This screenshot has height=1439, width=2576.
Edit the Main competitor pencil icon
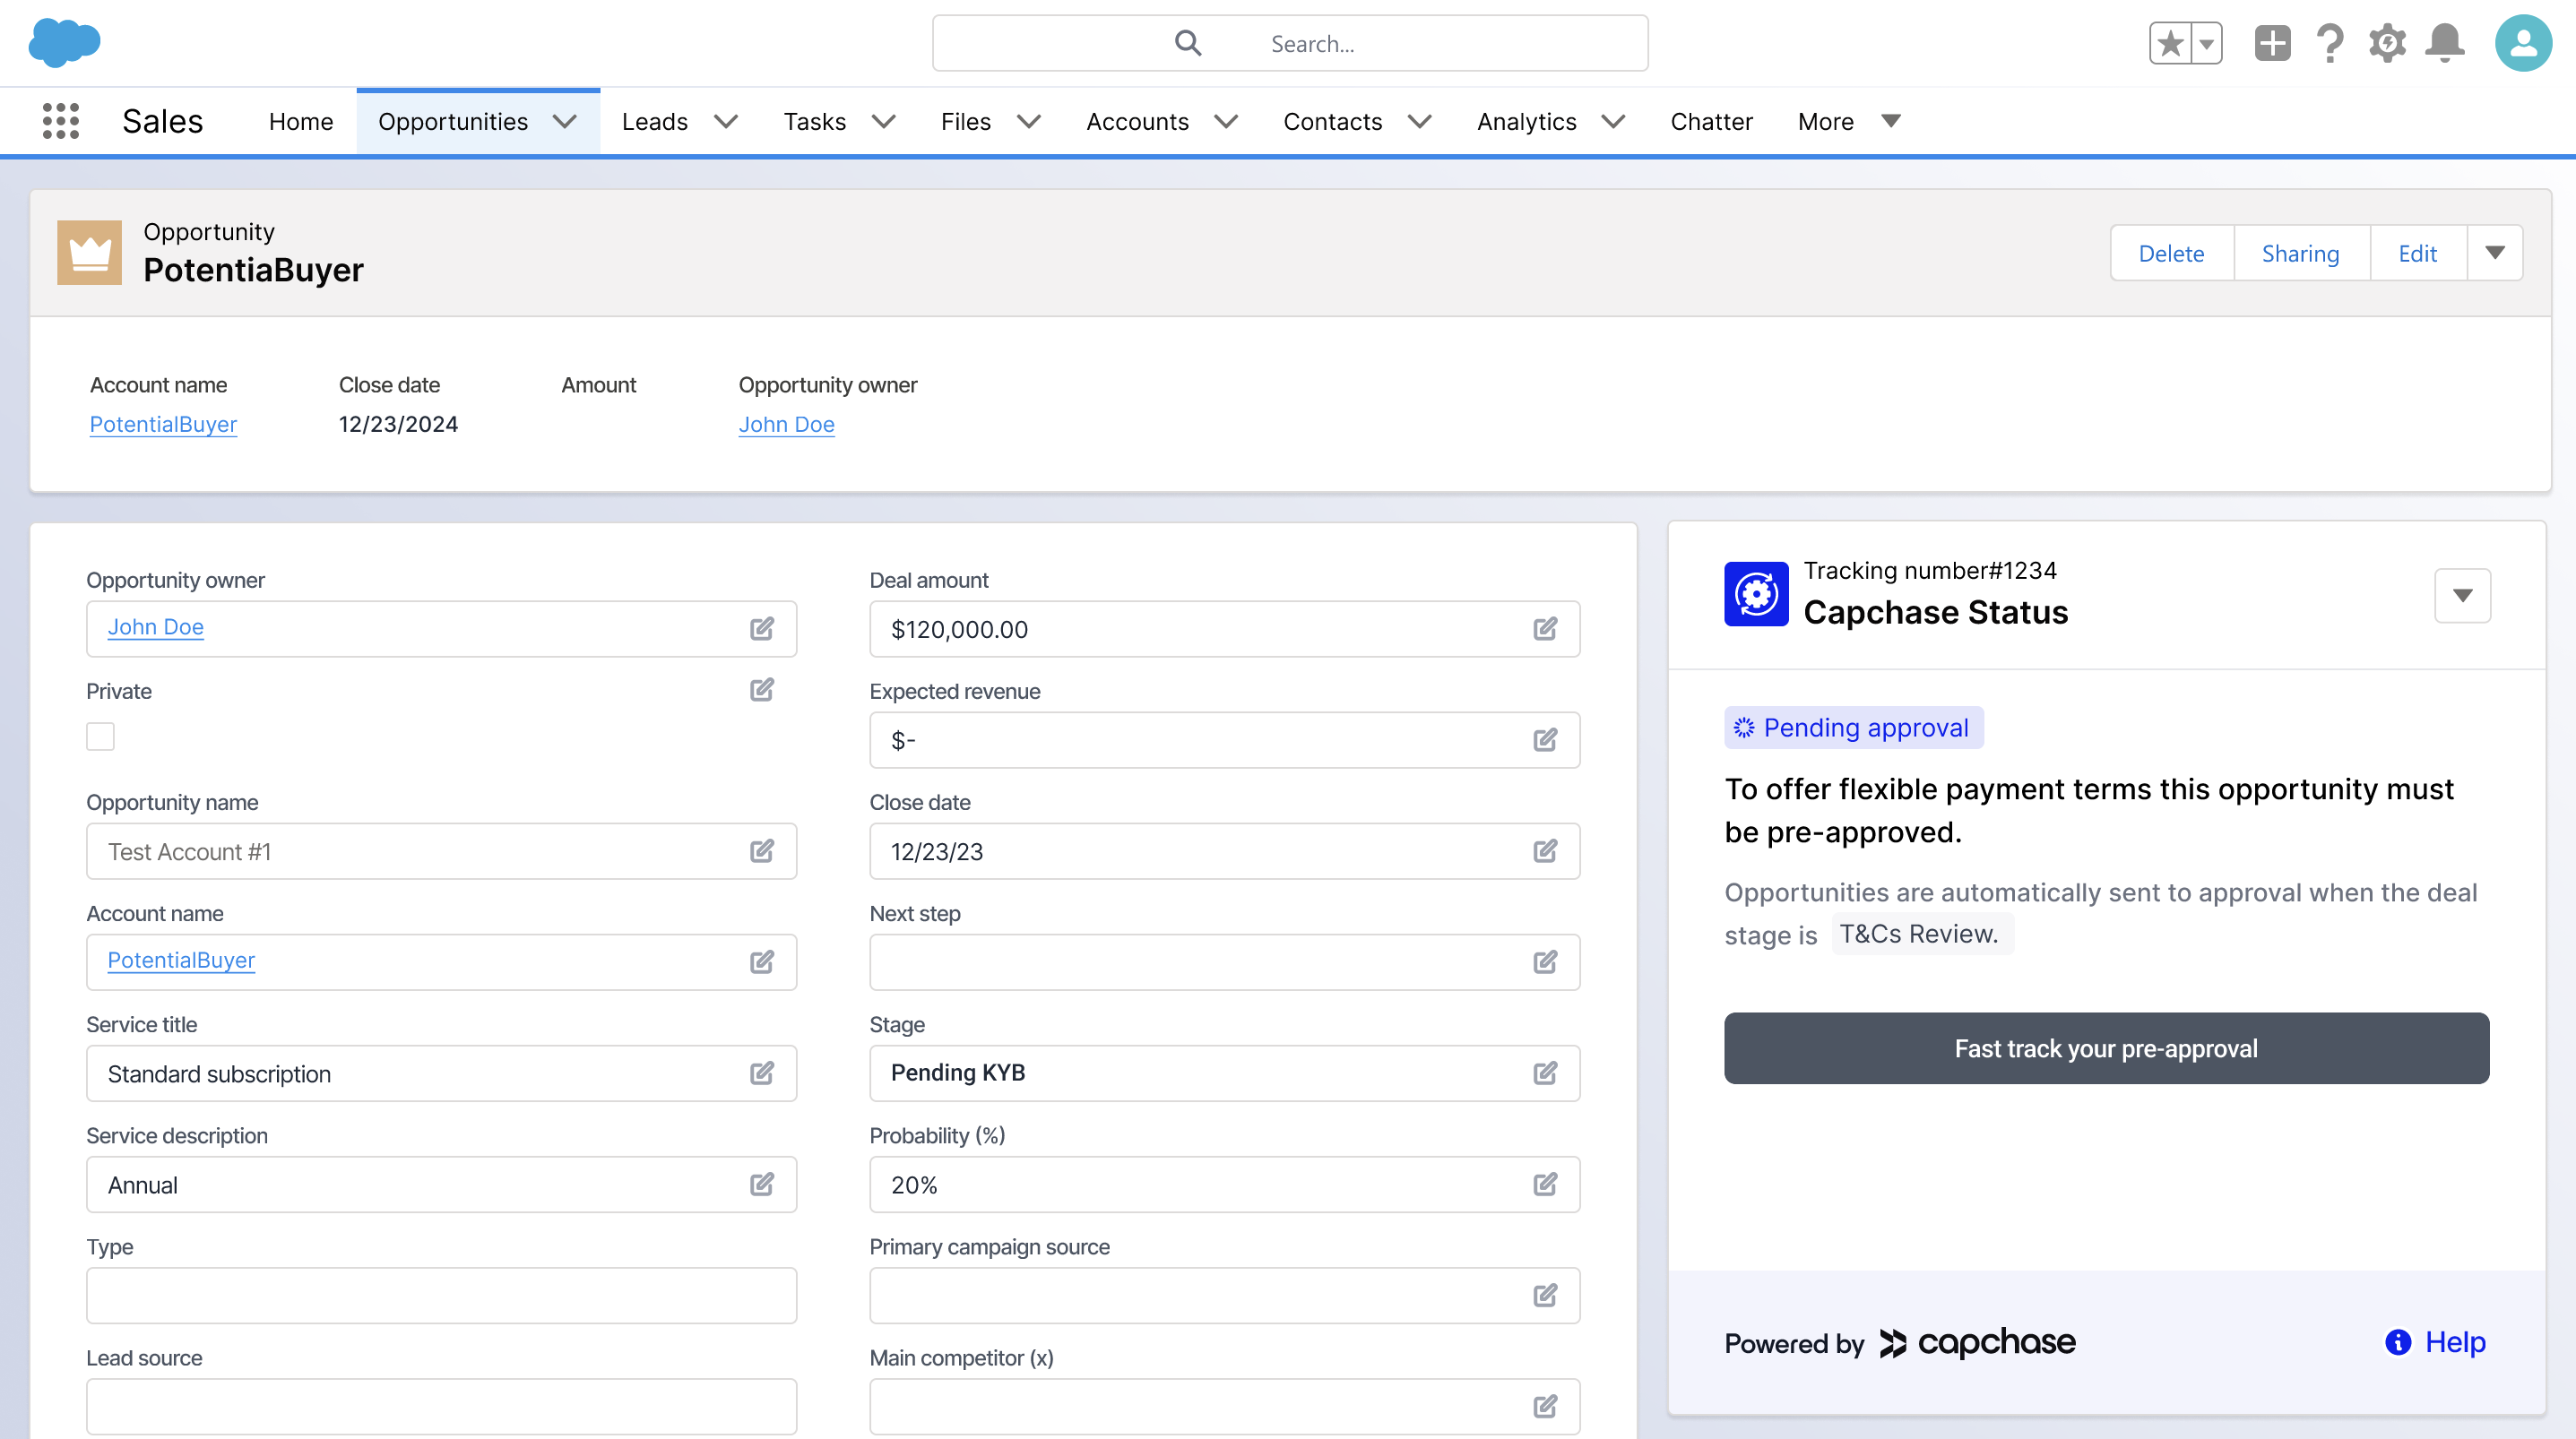(x=1545, y=1406)
